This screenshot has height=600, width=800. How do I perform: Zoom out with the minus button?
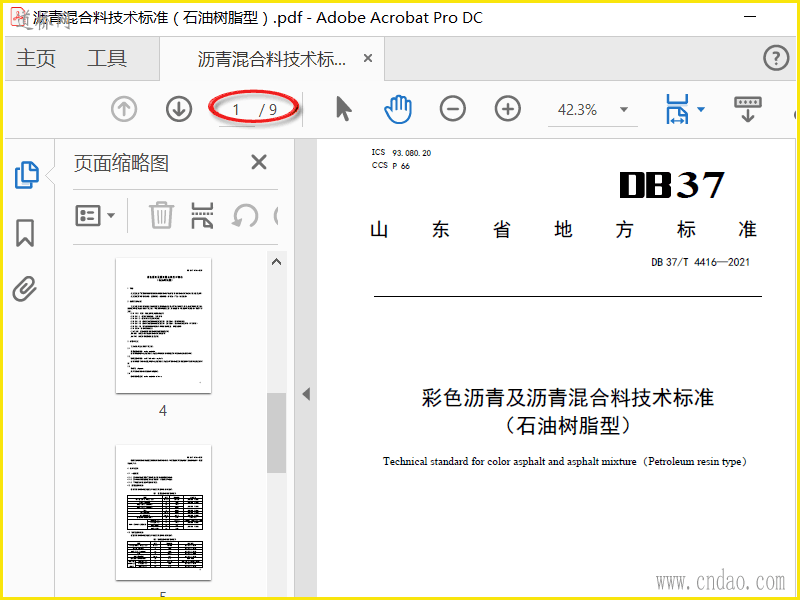(x=453, y=109)
